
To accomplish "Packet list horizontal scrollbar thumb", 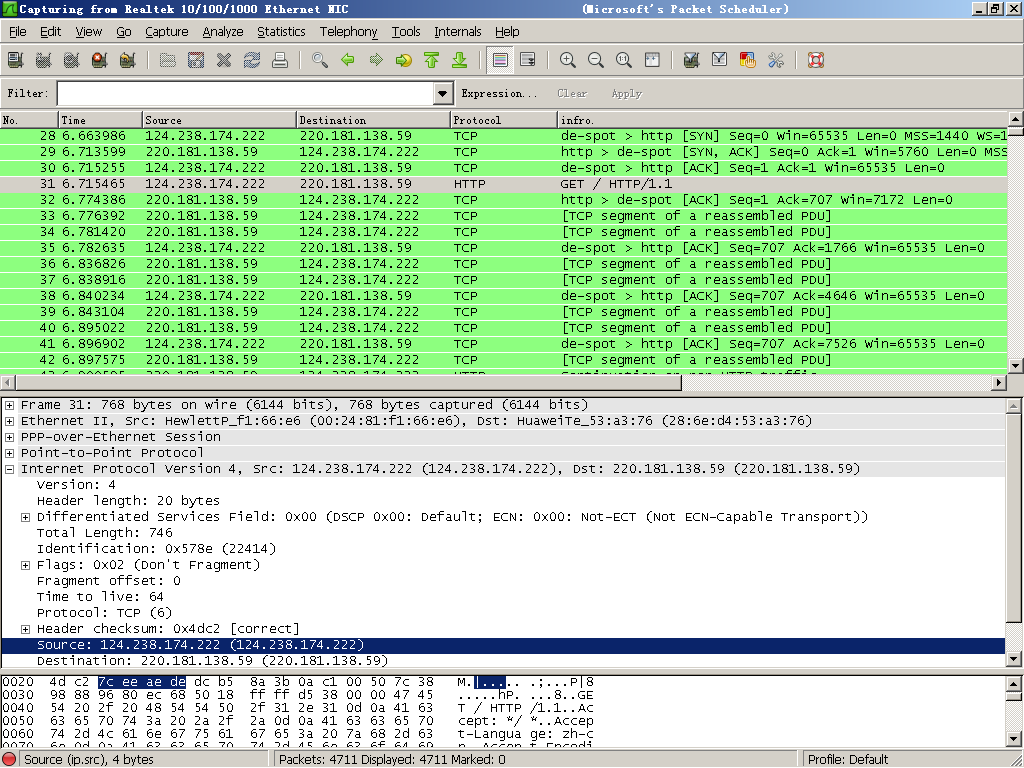I will (x=347, y=383).
